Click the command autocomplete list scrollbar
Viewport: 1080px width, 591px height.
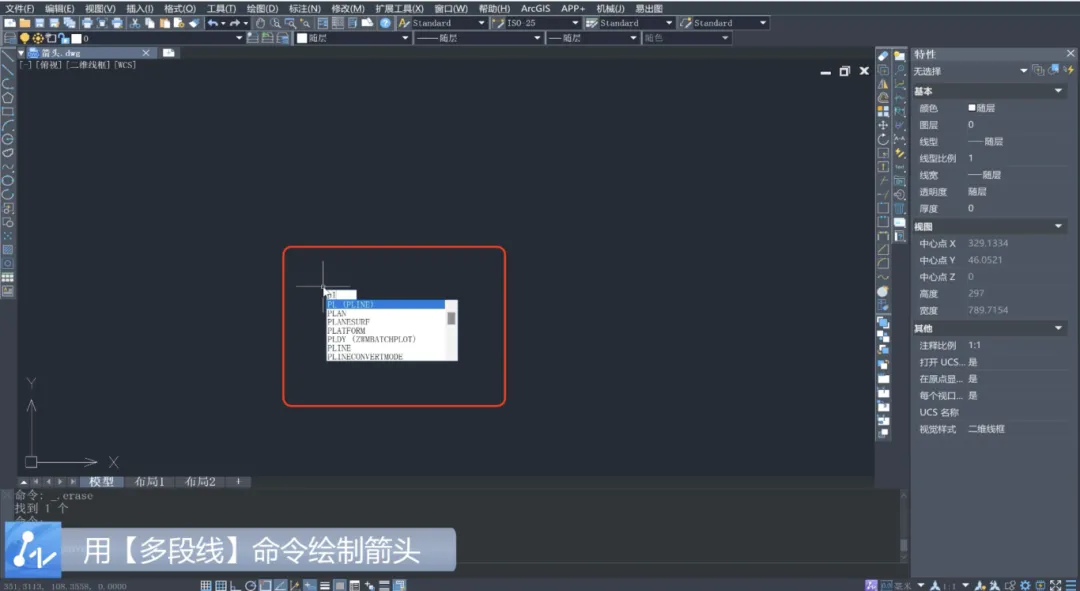[x=451, y=319]
